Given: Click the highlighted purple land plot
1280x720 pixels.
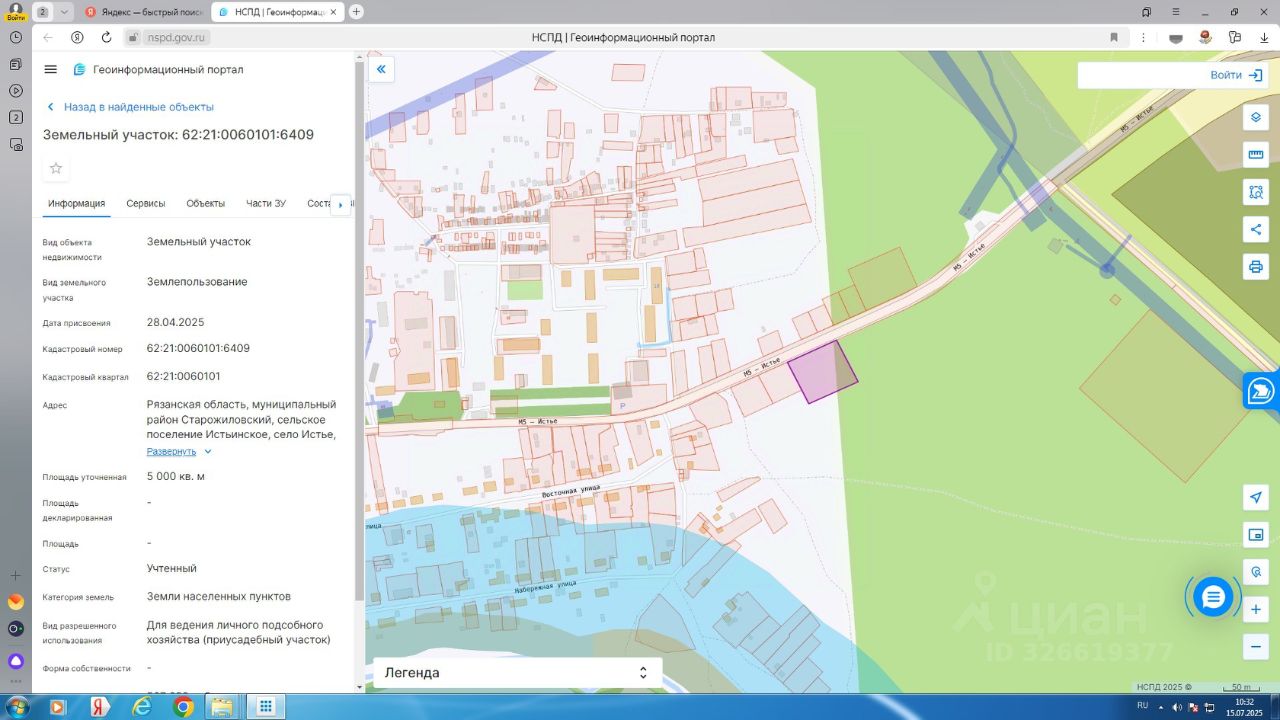Looking at the screenshot, I should tap(820, 373).
